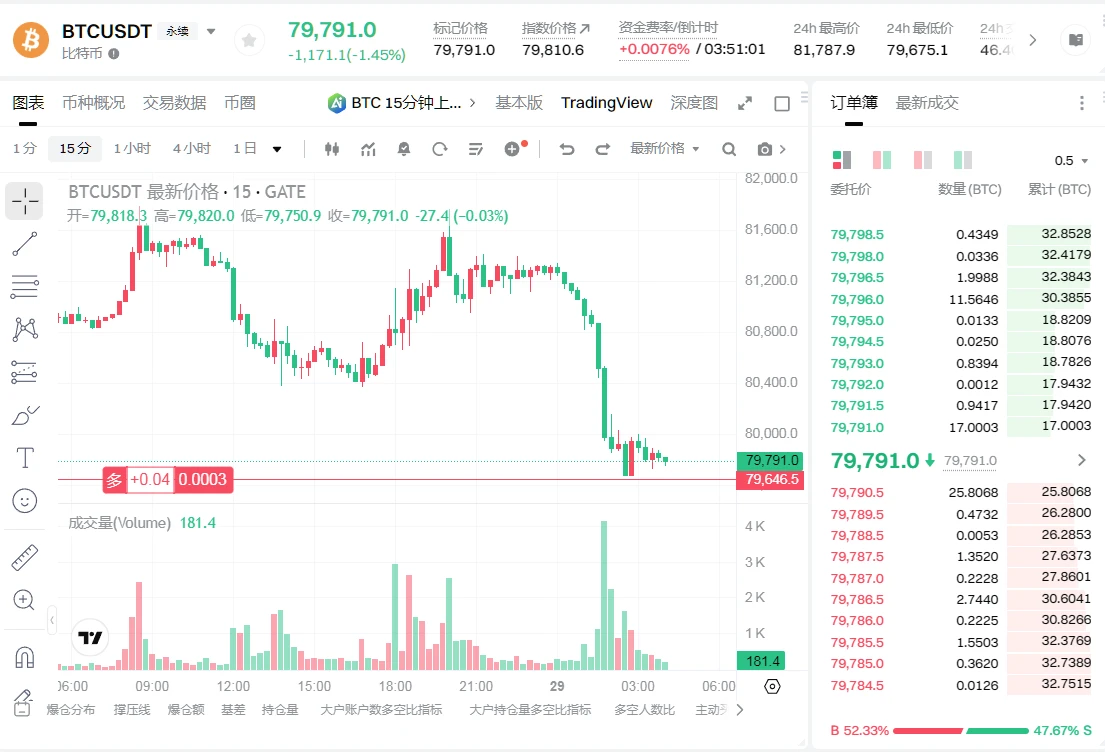The width and height of the screenshot is (1105, 752).
Task: Toggle BTCUSDT favorite star
Action: [x=249, y=41]
